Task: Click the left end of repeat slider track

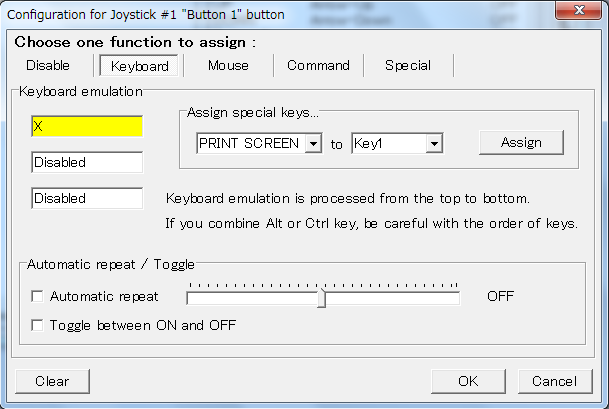Action: 192,297
